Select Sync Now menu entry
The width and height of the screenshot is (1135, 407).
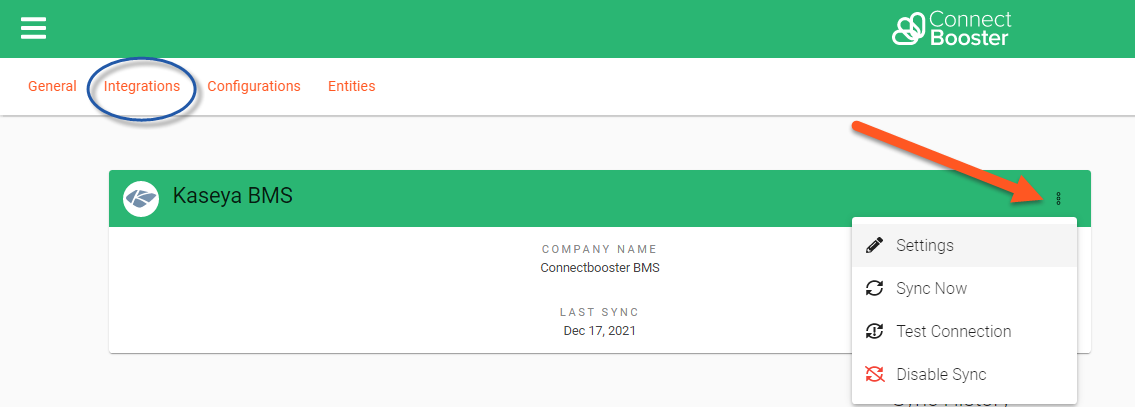pos(931,288)
